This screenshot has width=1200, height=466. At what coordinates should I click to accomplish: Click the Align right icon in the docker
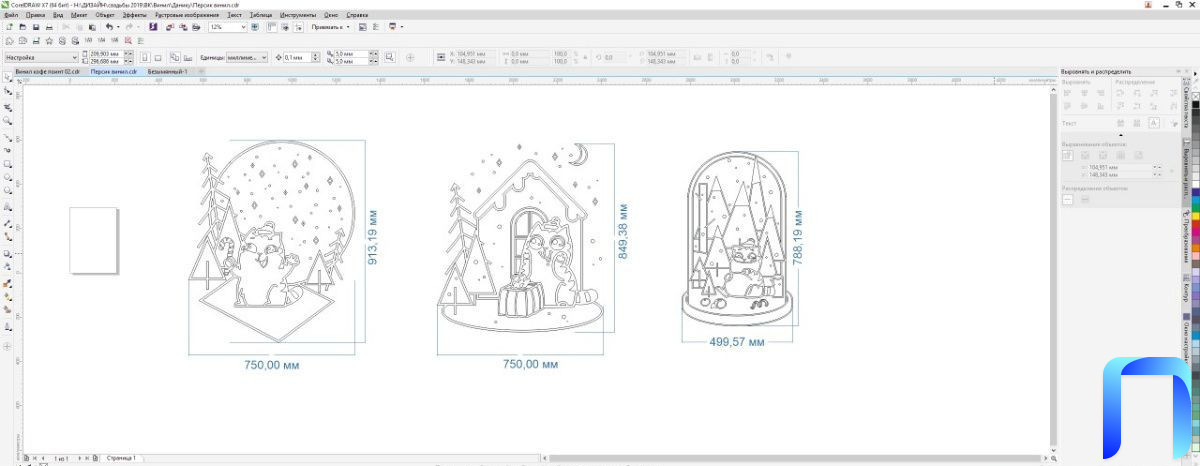1100,93
